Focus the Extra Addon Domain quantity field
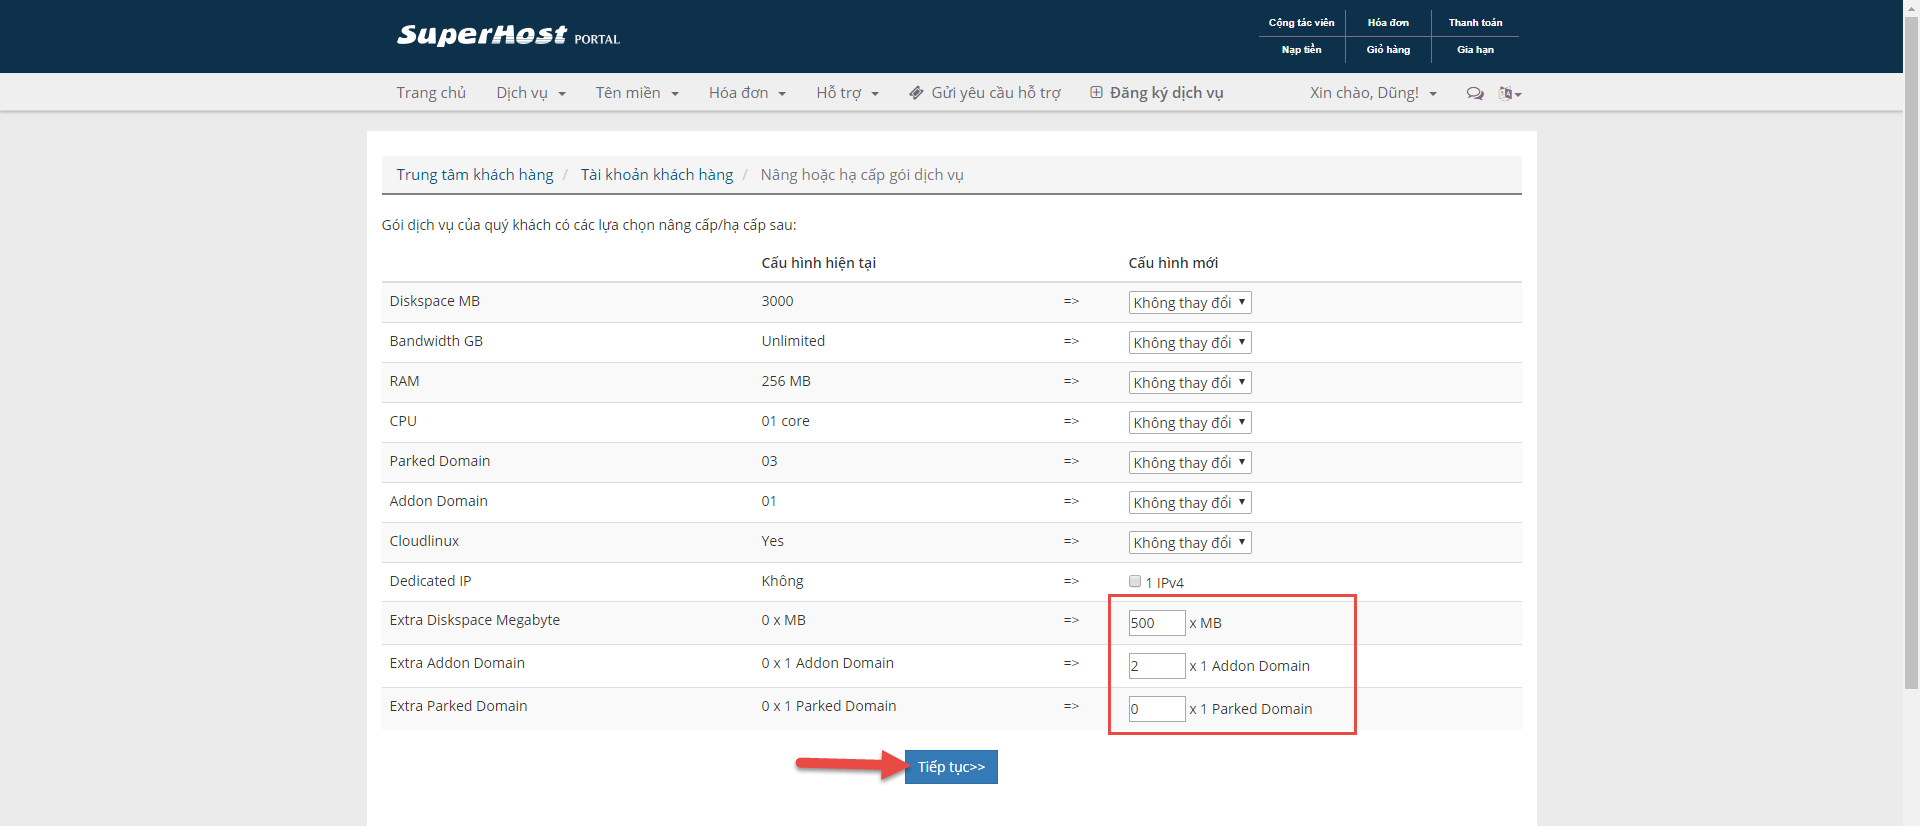Screen dimensions: 1920x826 [1157, 666]
